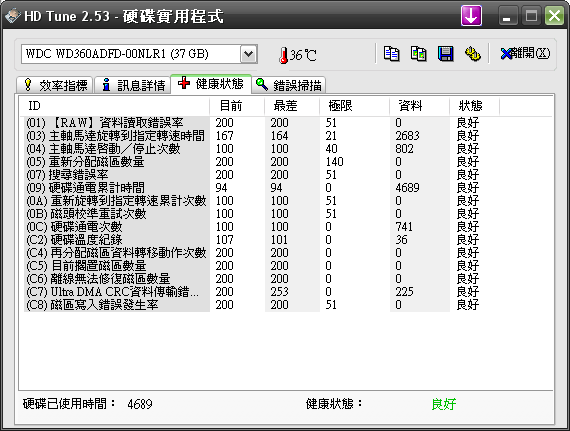Click worst value 253 in row (C7)
The height and width of the screenshot is (431, 570).
pyautogui.click(x=280, y=292)
